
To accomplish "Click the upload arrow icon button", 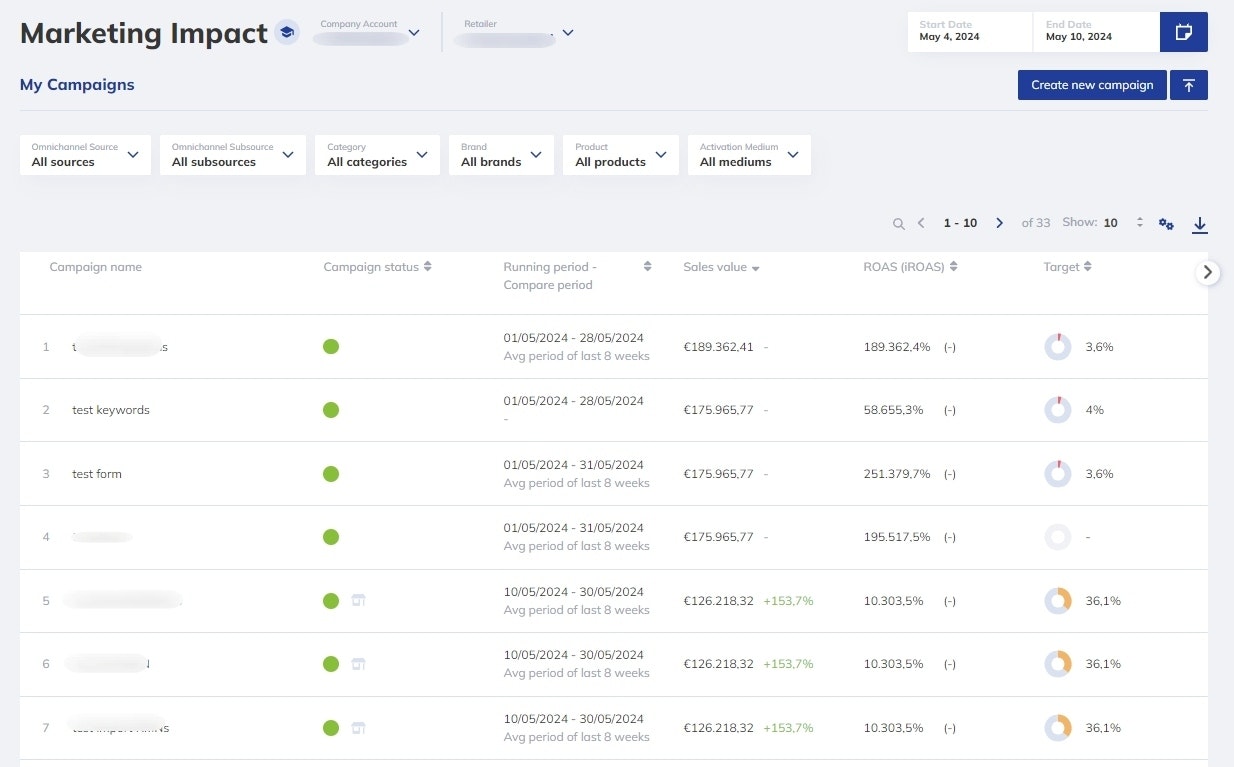I will point(1188,85).
